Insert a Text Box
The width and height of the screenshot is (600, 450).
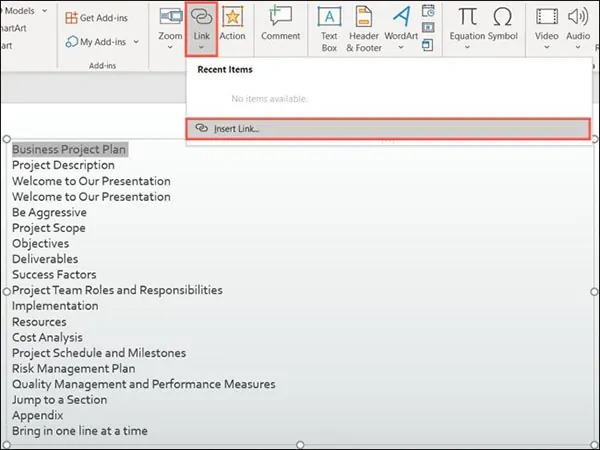(329, 29)
